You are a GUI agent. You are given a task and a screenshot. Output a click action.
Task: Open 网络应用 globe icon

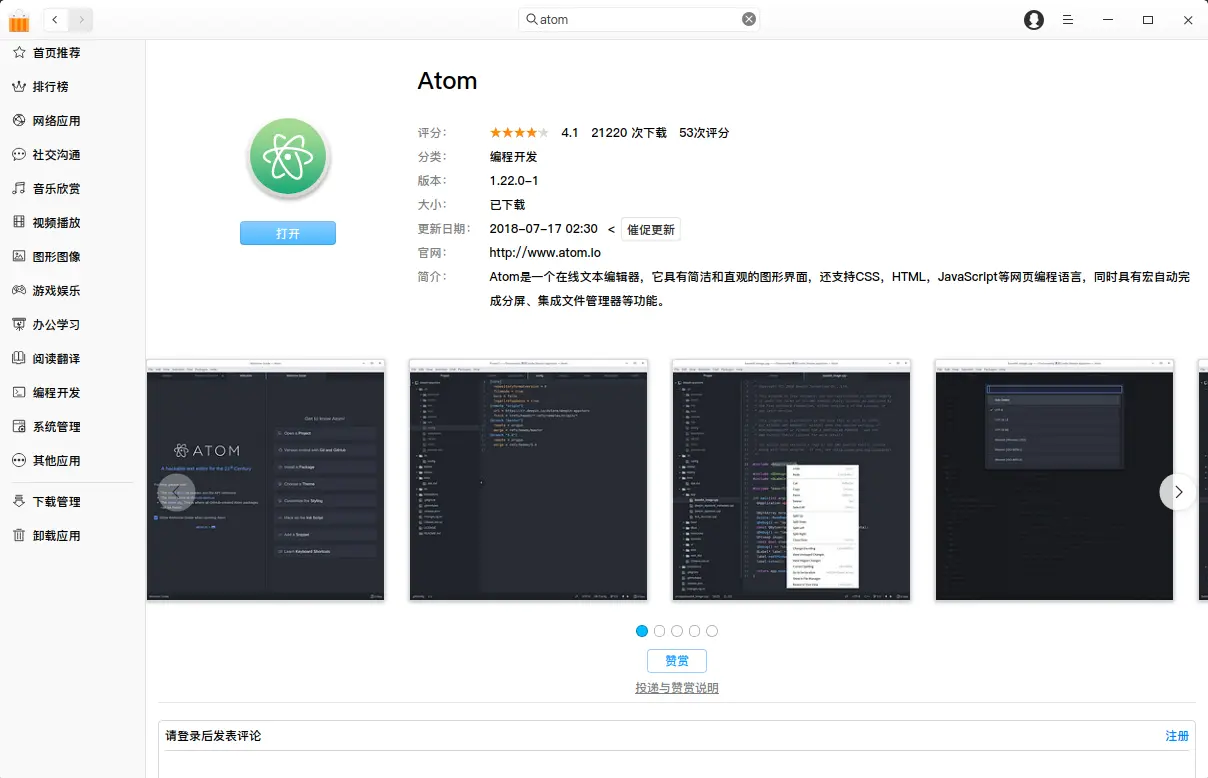pos(18,120)
